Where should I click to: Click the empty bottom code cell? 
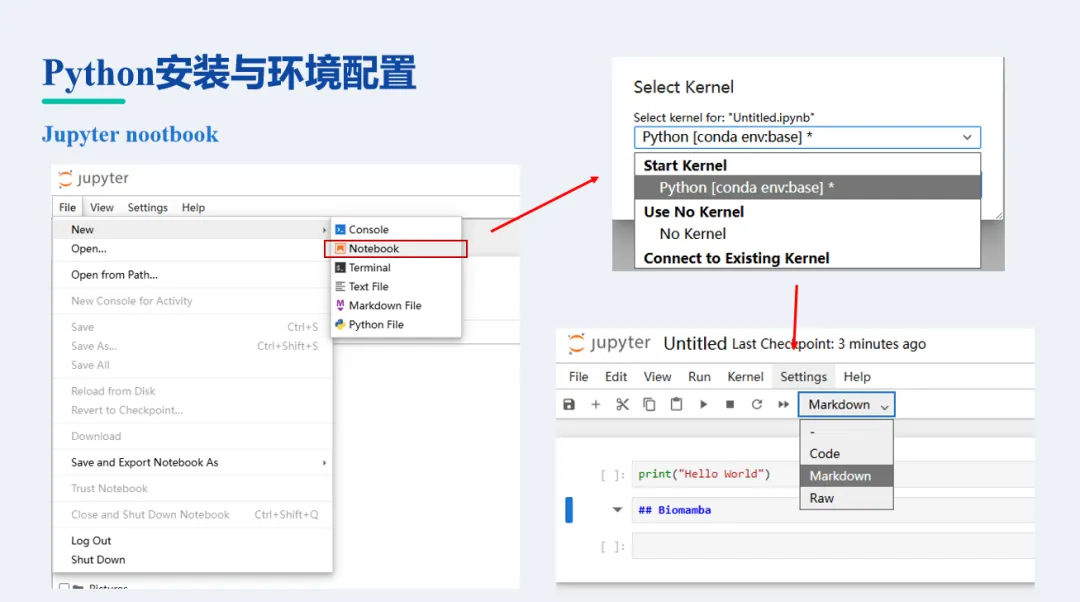tap(833, 546)
